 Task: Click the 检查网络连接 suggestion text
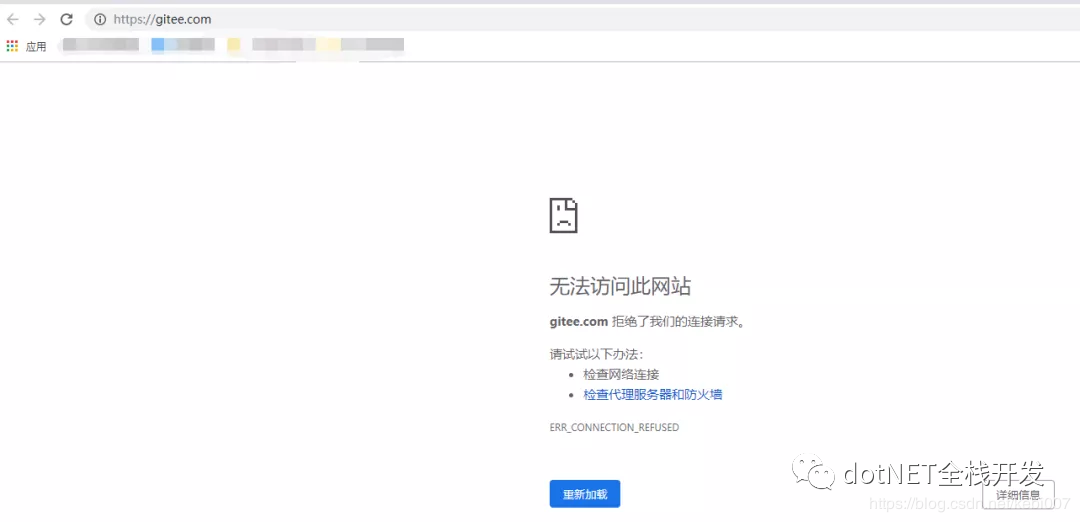(621, 375)
